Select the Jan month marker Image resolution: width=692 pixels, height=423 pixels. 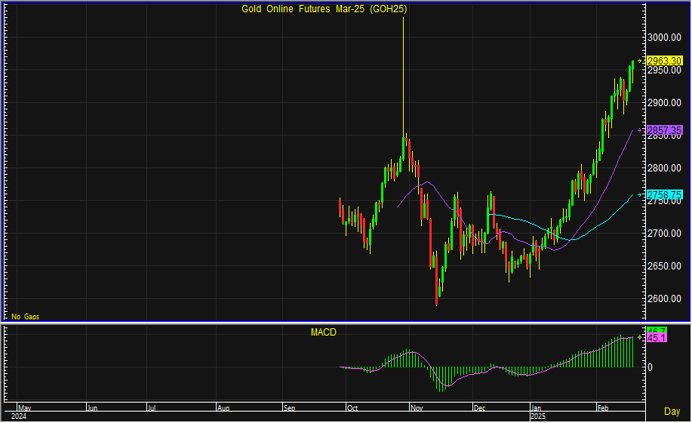(x=537, y=409)
